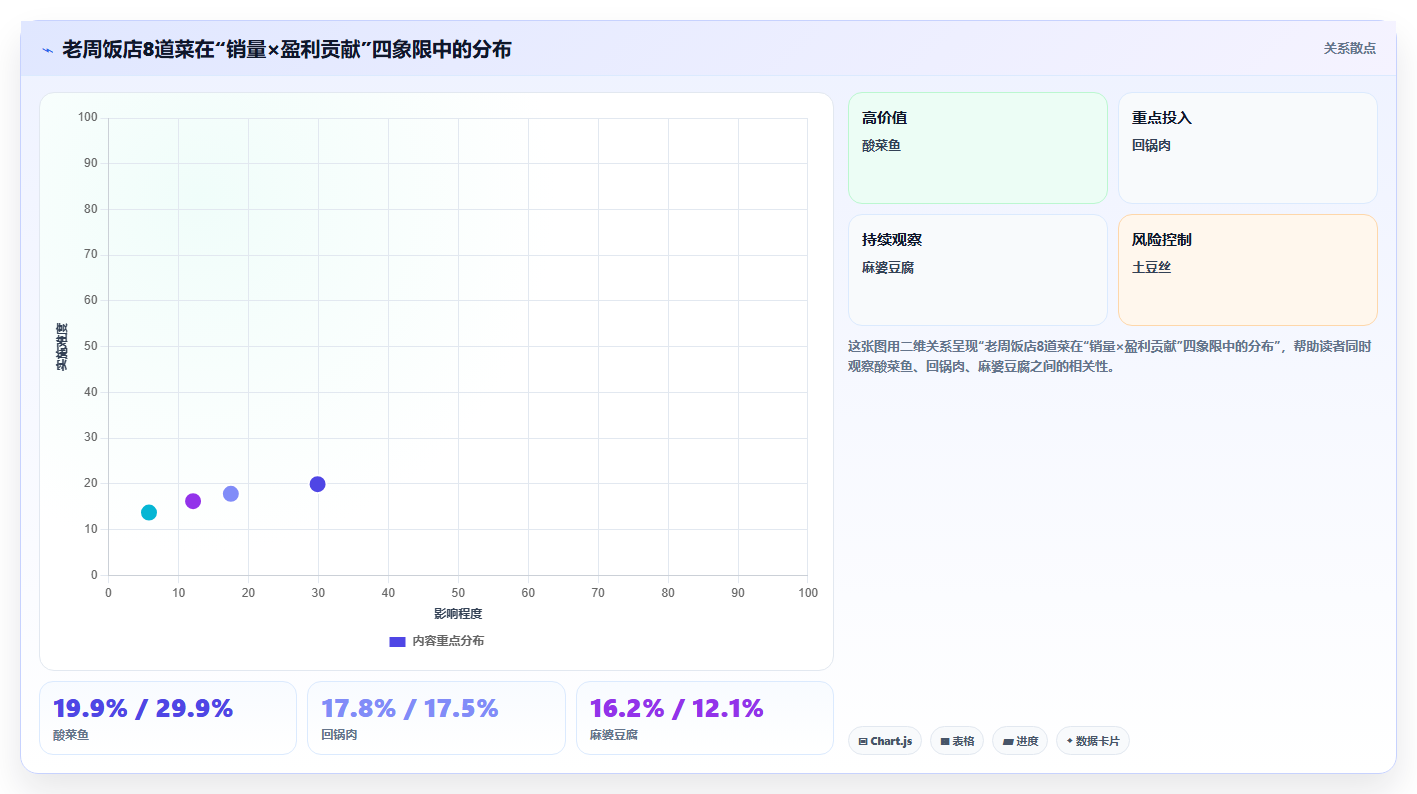Click the 内容重点分布 legend label
Screen dimensions: 1417x794
[448, 641]
